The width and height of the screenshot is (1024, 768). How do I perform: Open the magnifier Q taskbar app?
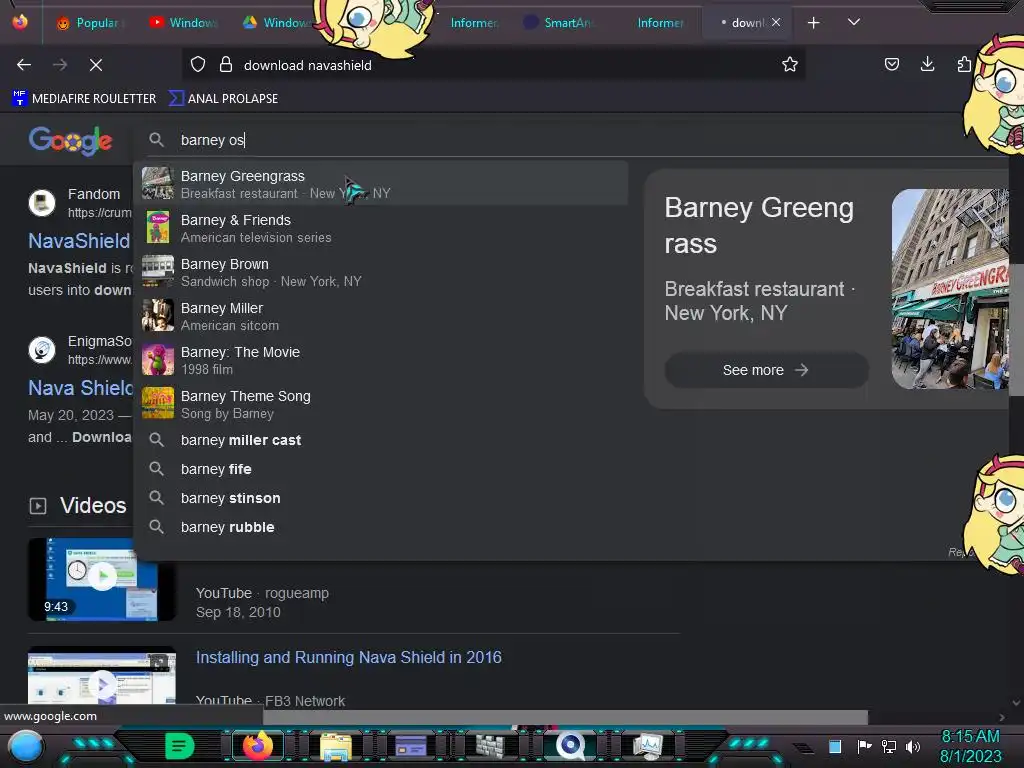tap(570, 746)
